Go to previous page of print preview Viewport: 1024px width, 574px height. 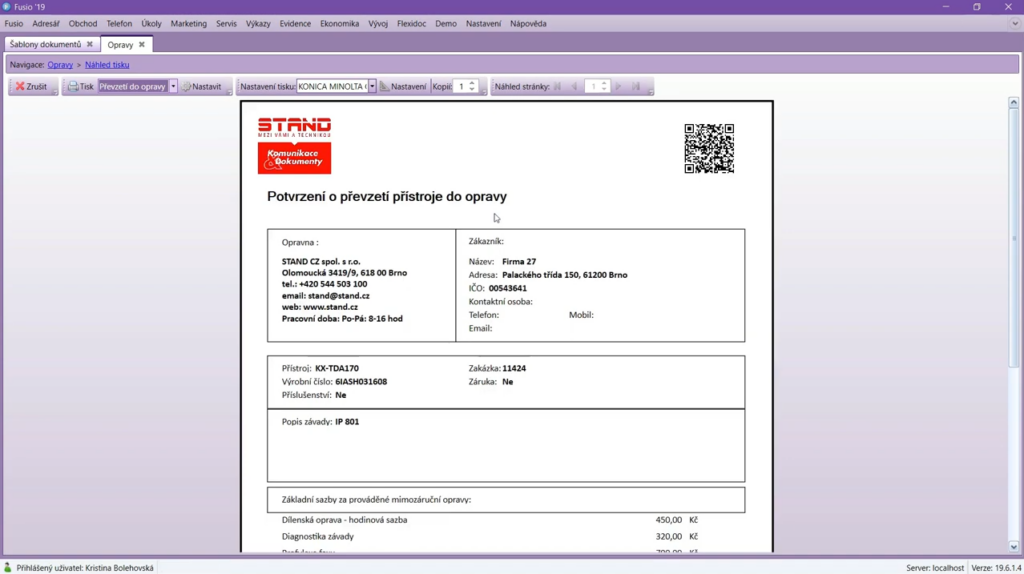click(x=574, y=87)
